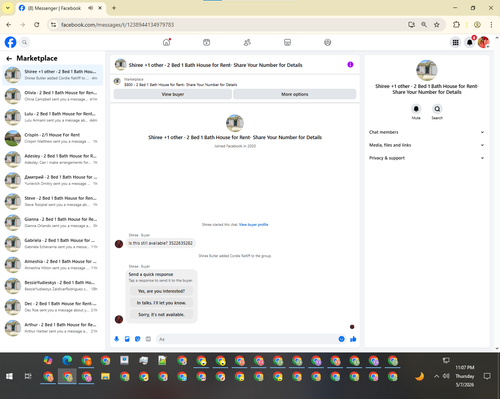Open the Gianna conversation in chat list
Viewport: 500px width, 399px height.
point(53,222)
